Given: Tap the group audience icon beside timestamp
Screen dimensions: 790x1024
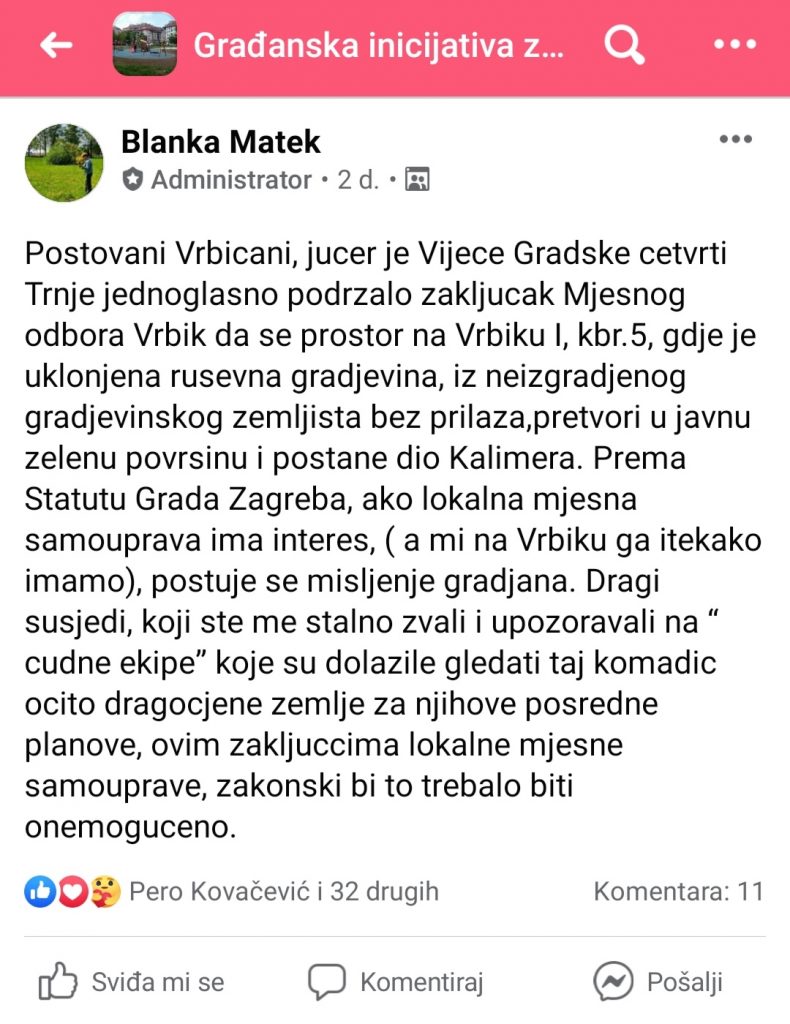Looking at the screenshot, I should [x=418, y=181].
